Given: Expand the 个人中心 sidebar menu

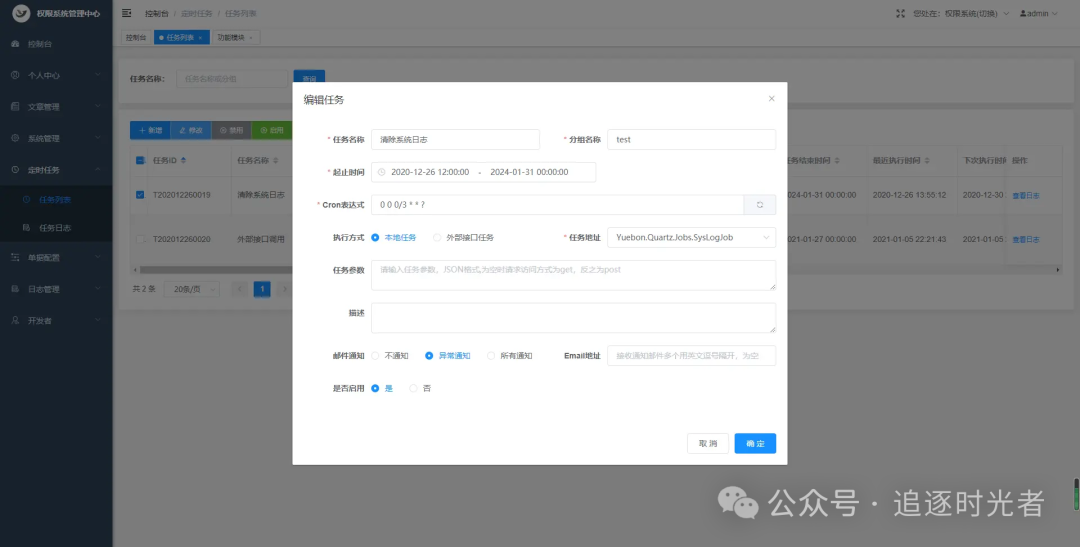Looking at the screenshot, I should click(x=56, y=75).
